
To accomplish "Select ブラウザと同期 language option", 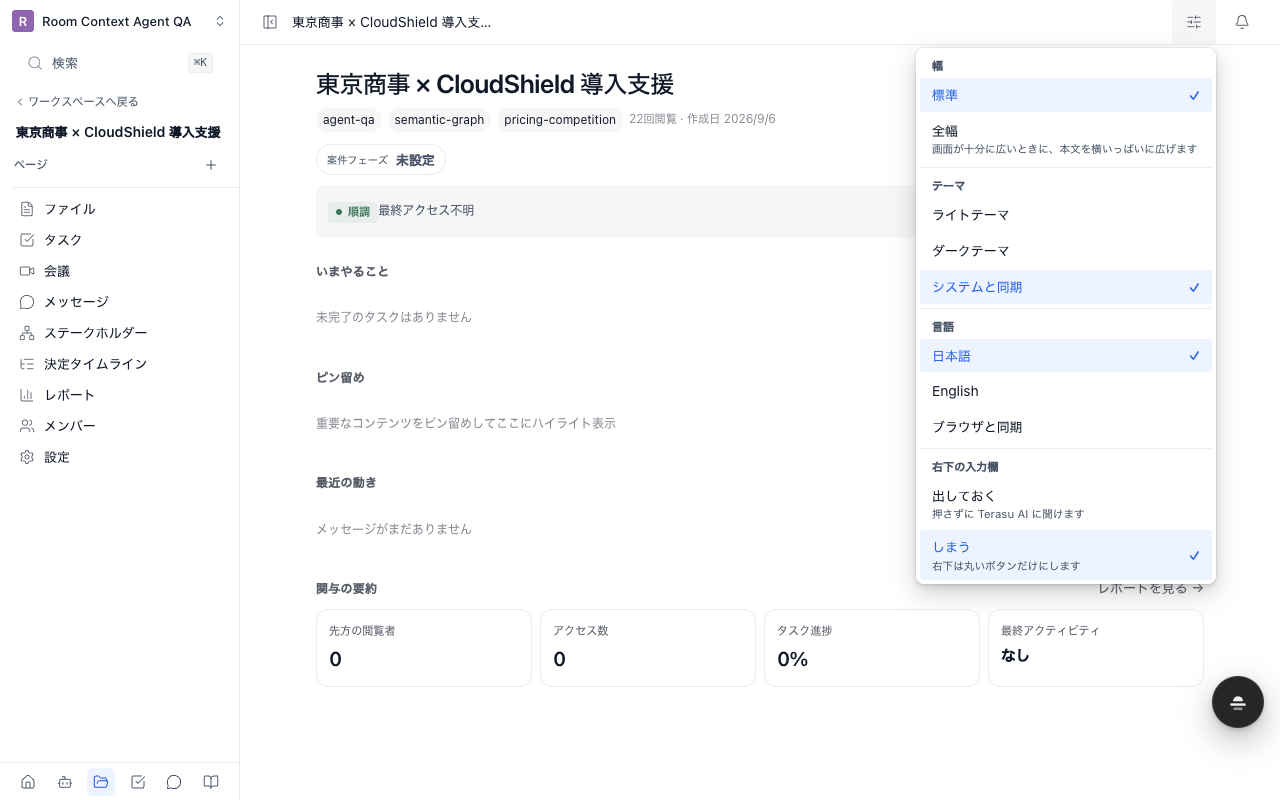I will (x=1066, y=427).
